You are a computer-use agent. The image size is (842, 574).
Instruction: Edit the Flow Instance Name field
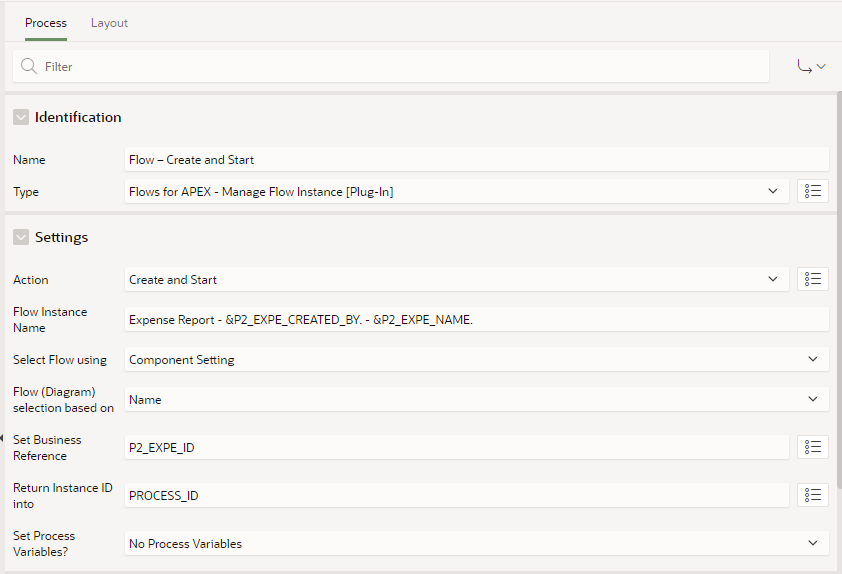476,319
